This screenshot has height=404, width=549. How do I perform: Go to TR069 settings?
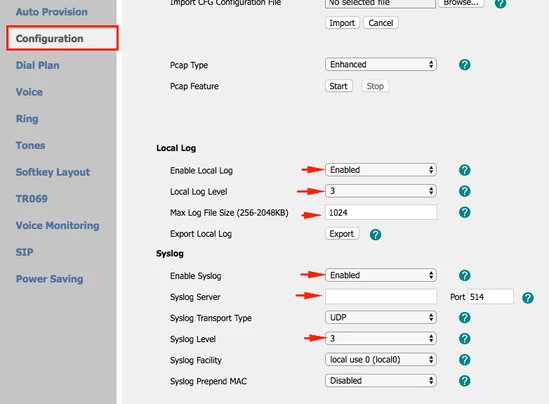[32, 199]
